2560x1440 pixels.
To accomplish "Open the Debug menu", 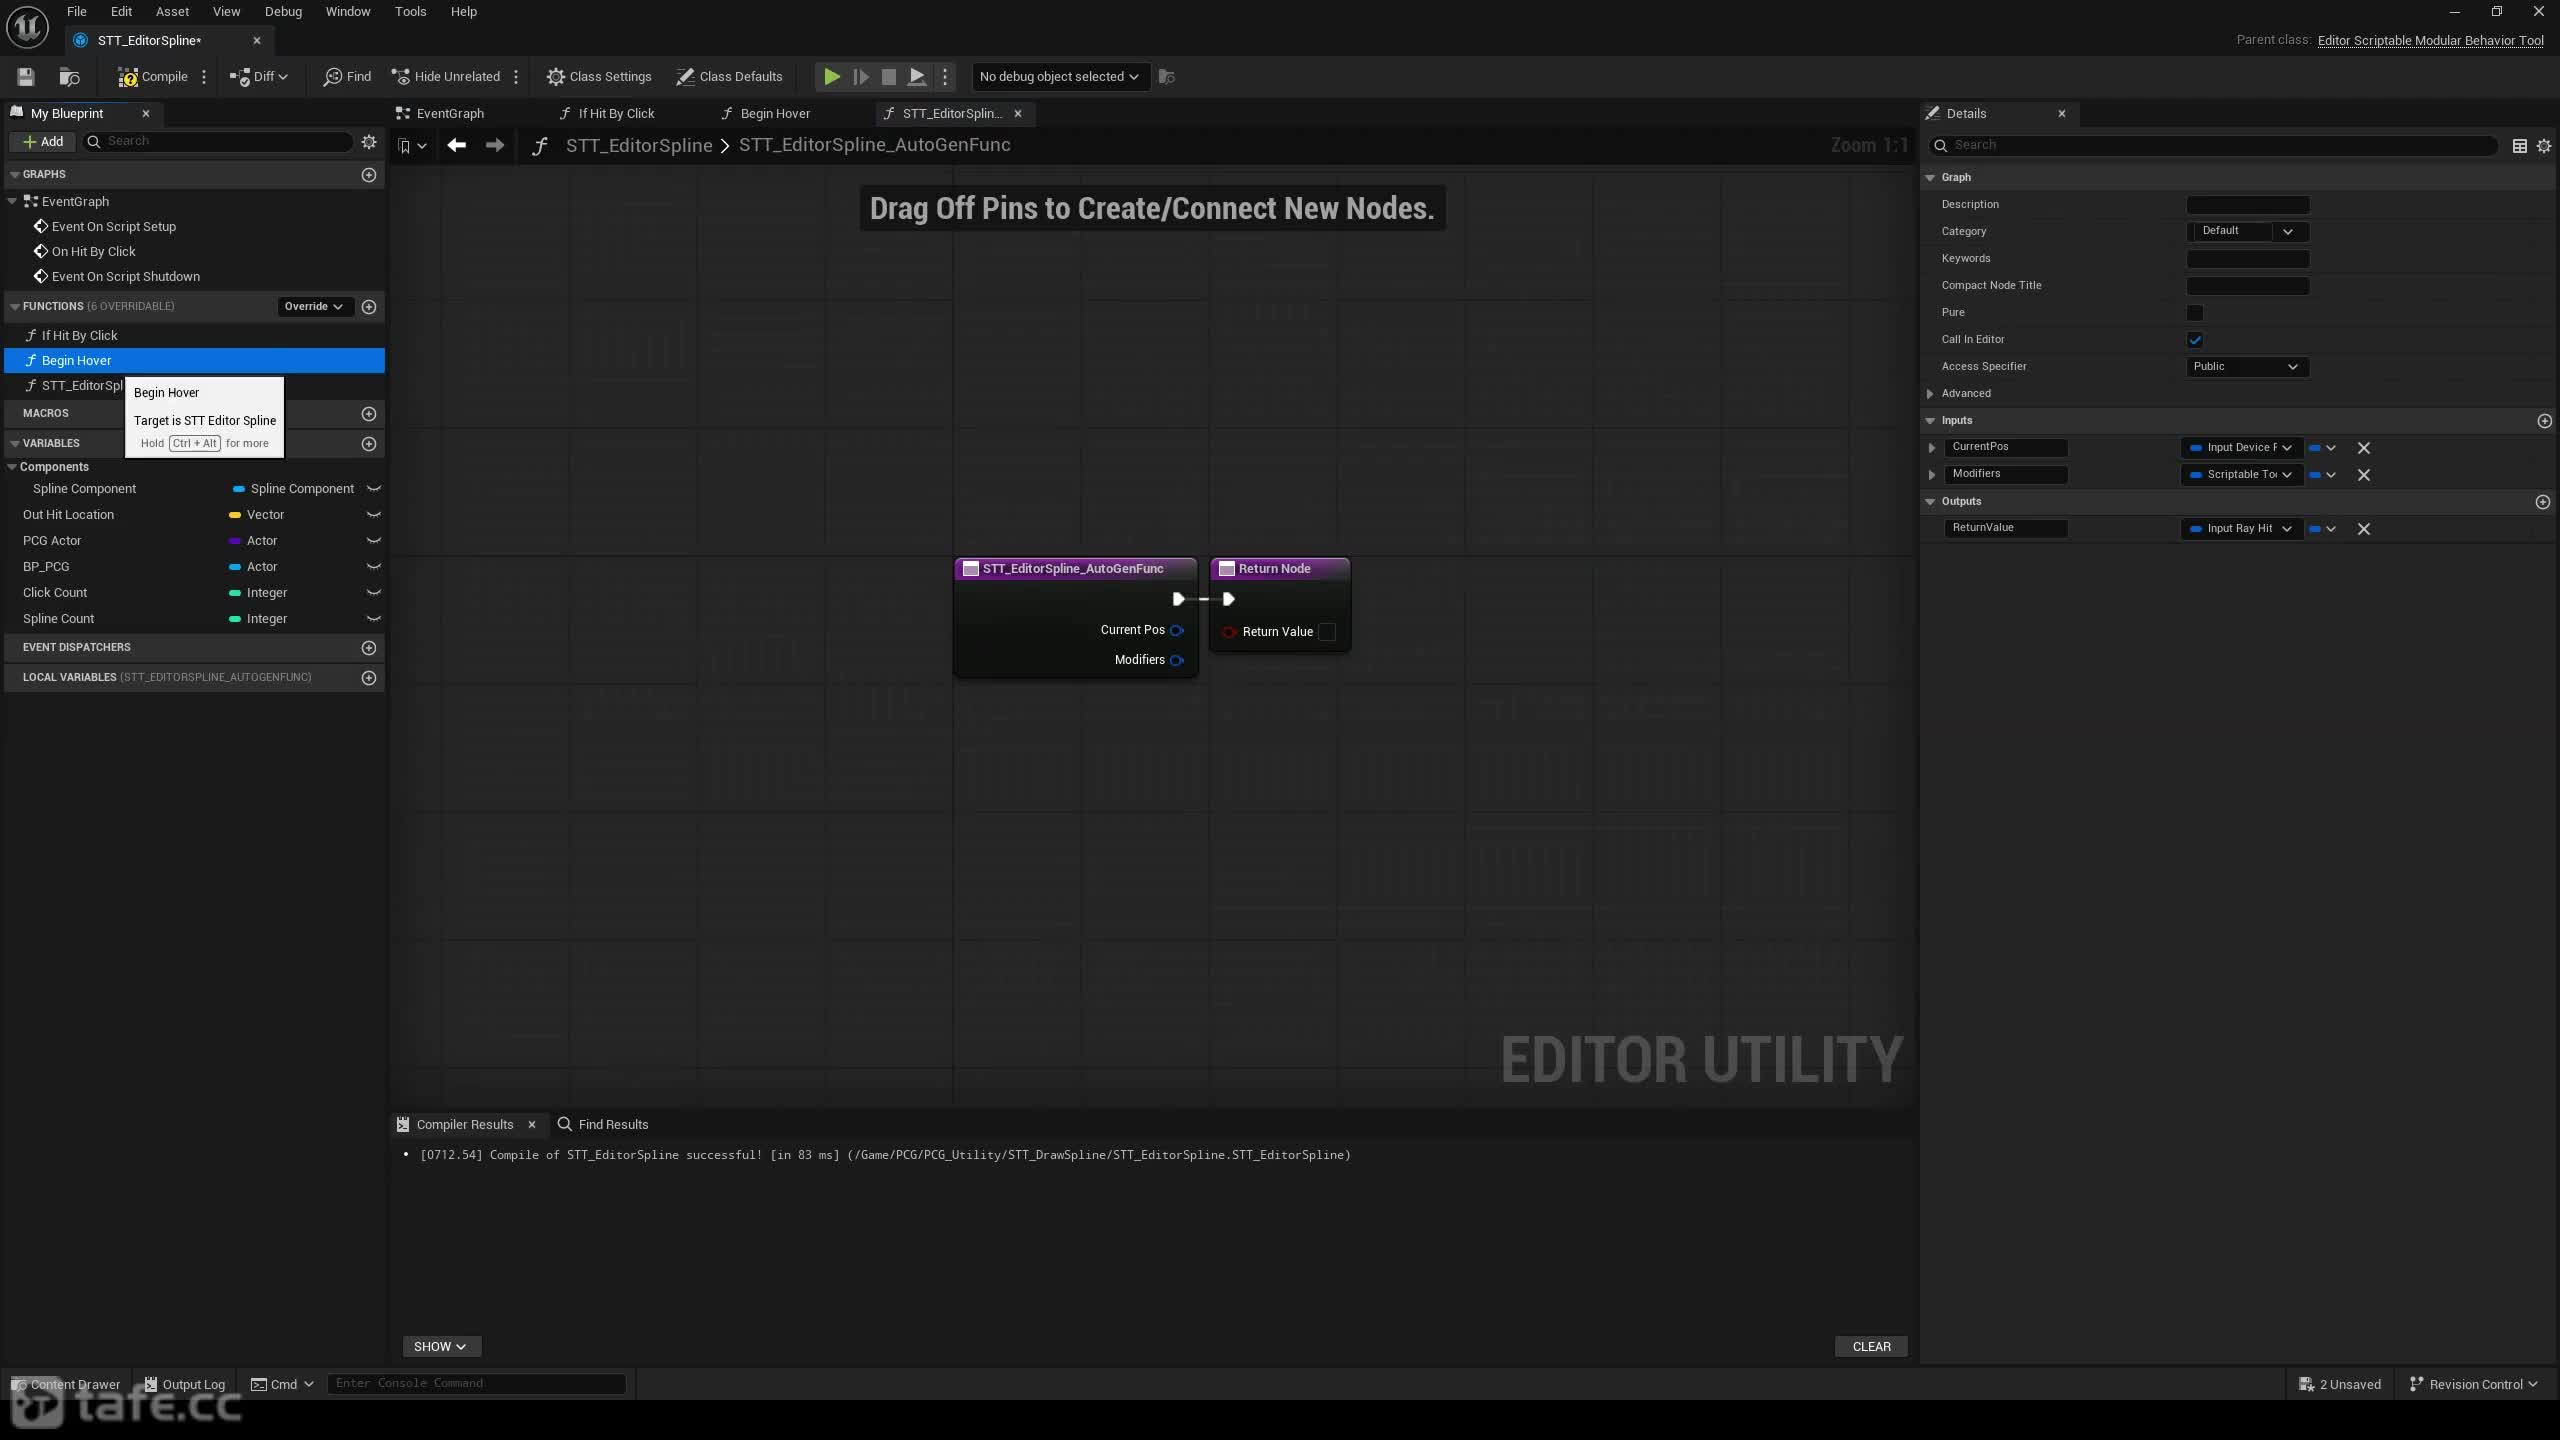I will pyautogui.click(x=283, y=12).
